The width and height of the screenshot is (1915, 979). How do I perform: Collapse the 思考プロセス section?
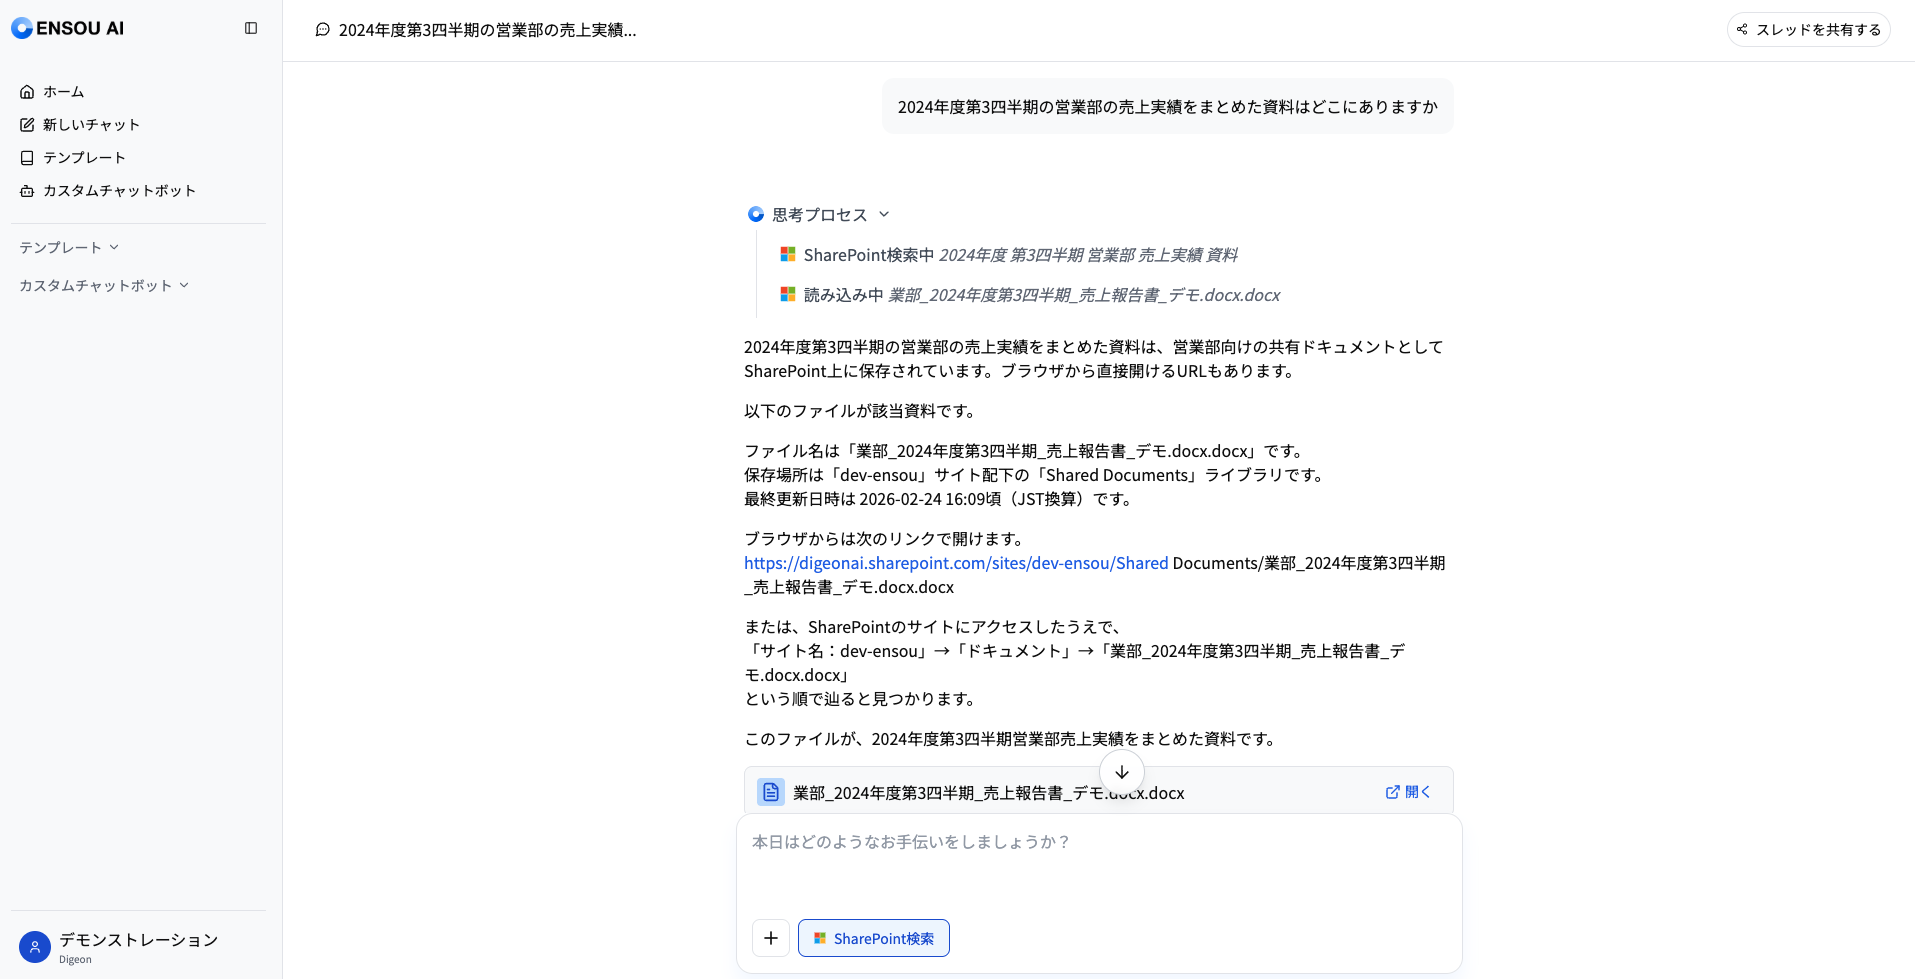click(x=819, y=214)
